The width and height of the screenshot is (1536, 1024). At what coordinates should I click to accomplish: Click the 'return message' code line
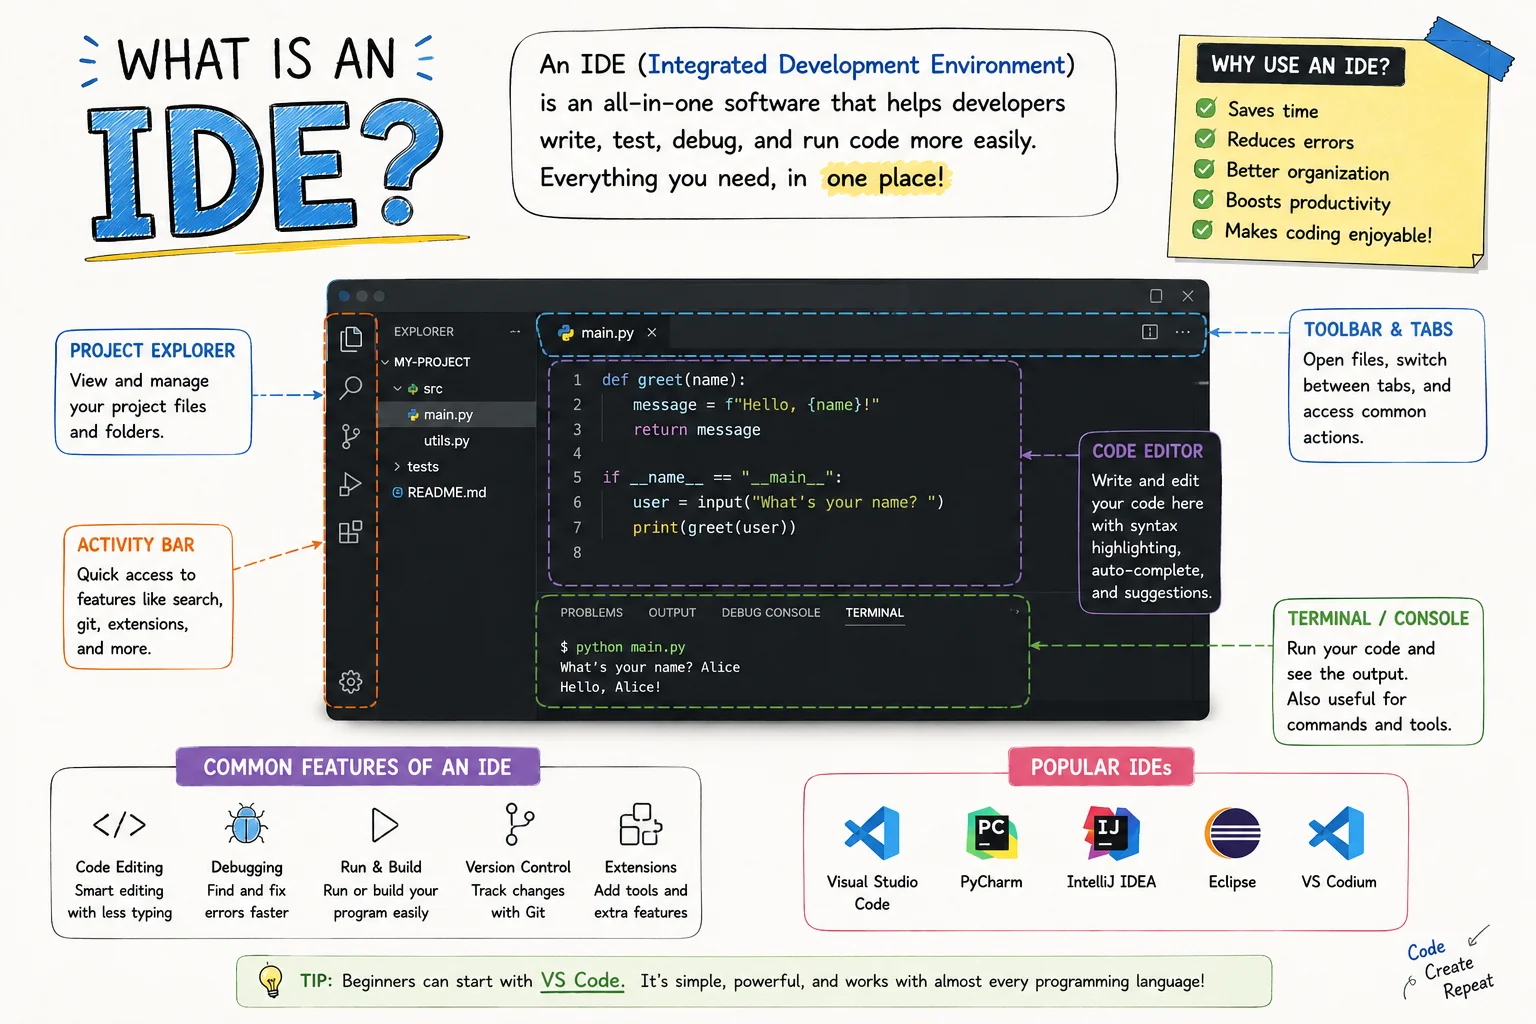pos(696,430)
